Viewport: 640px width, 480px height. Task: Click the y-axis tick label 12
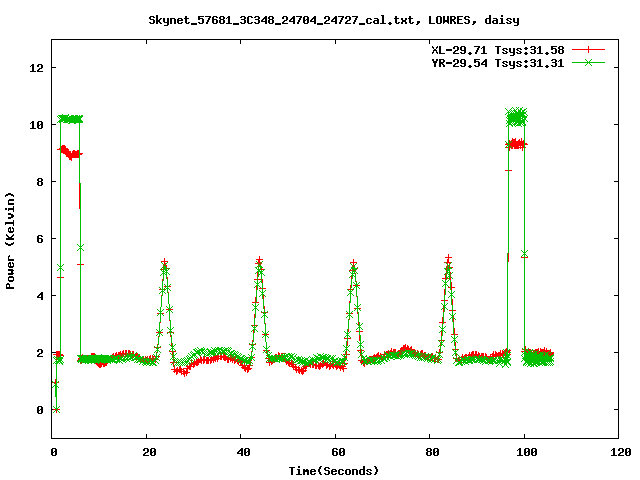pyautogui.click(x=37, y=68)
